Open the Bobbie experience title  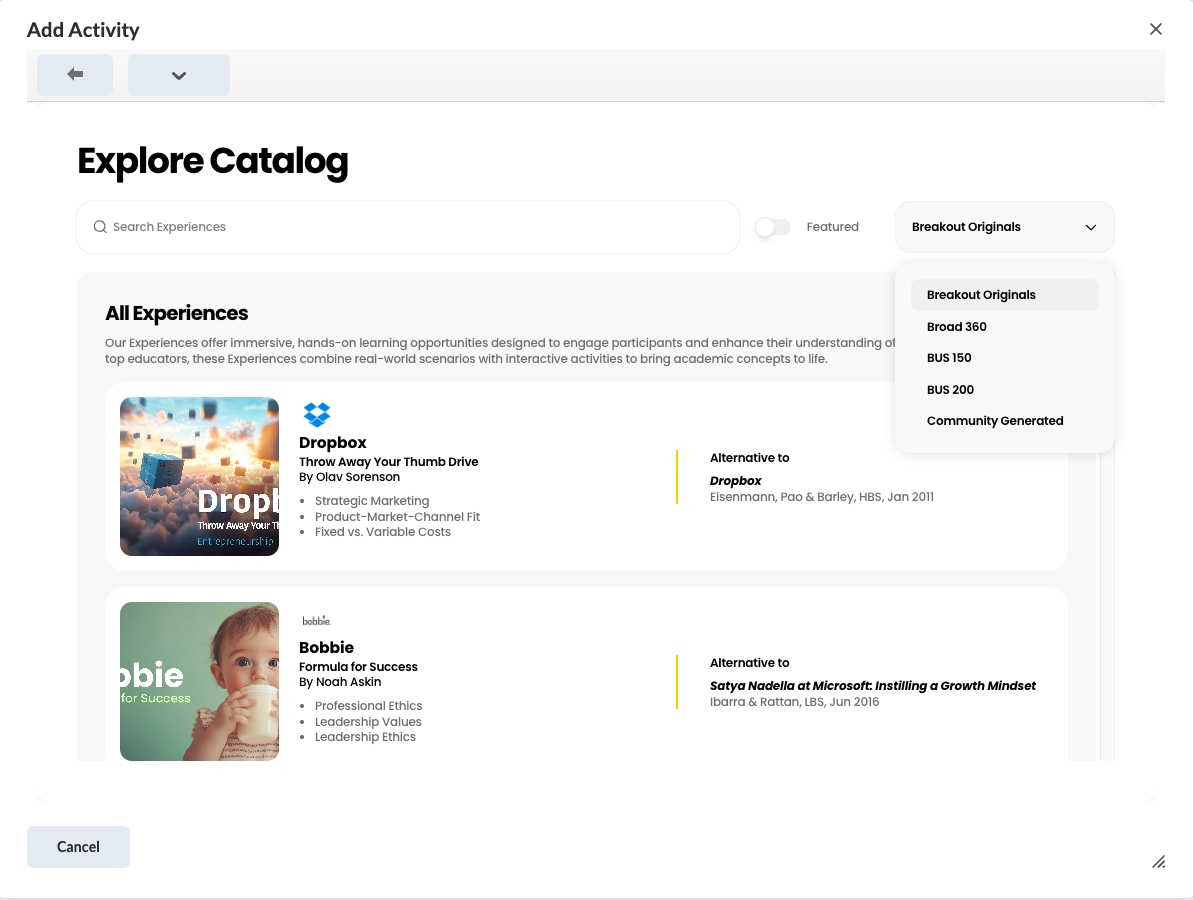(326, 647)
